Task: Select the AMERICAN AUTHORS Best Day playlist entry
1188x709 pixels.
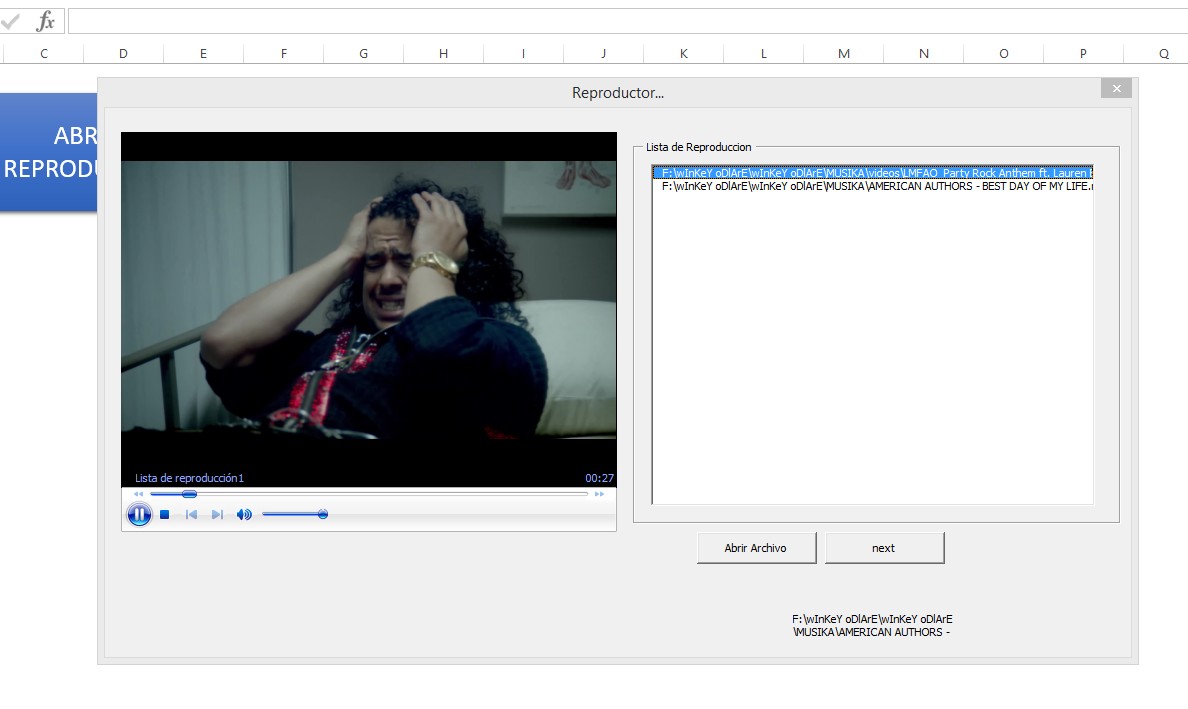Action: click(x=872, y=186)
